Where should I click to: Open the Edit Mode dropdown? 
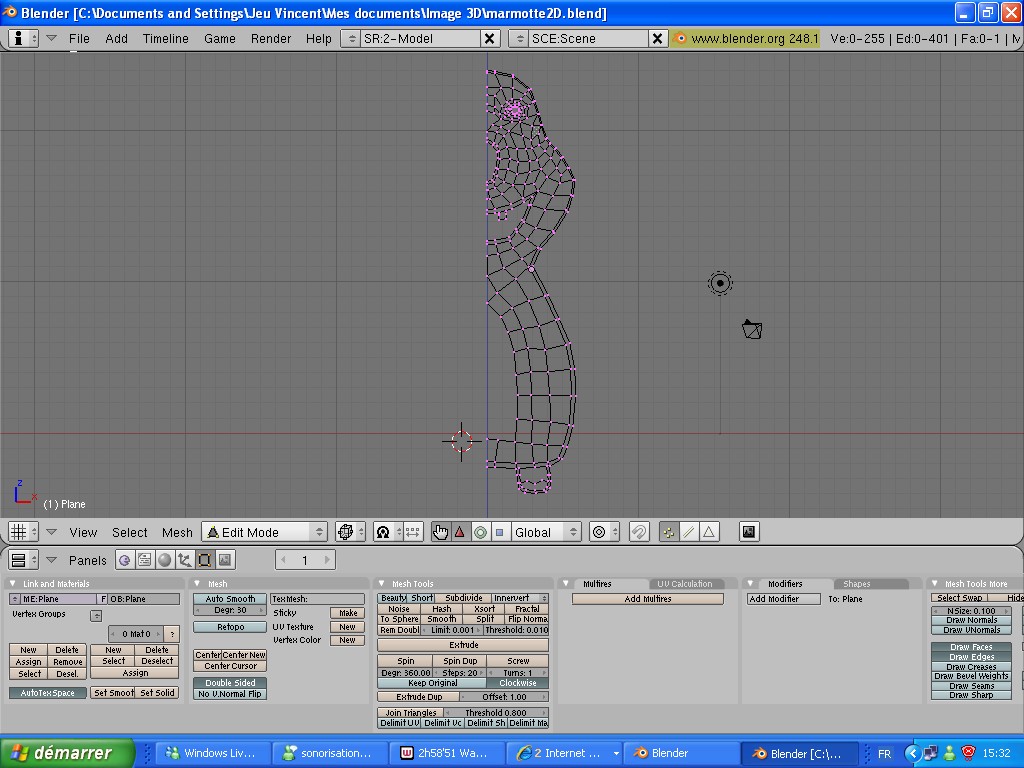(x=264, y=532)
